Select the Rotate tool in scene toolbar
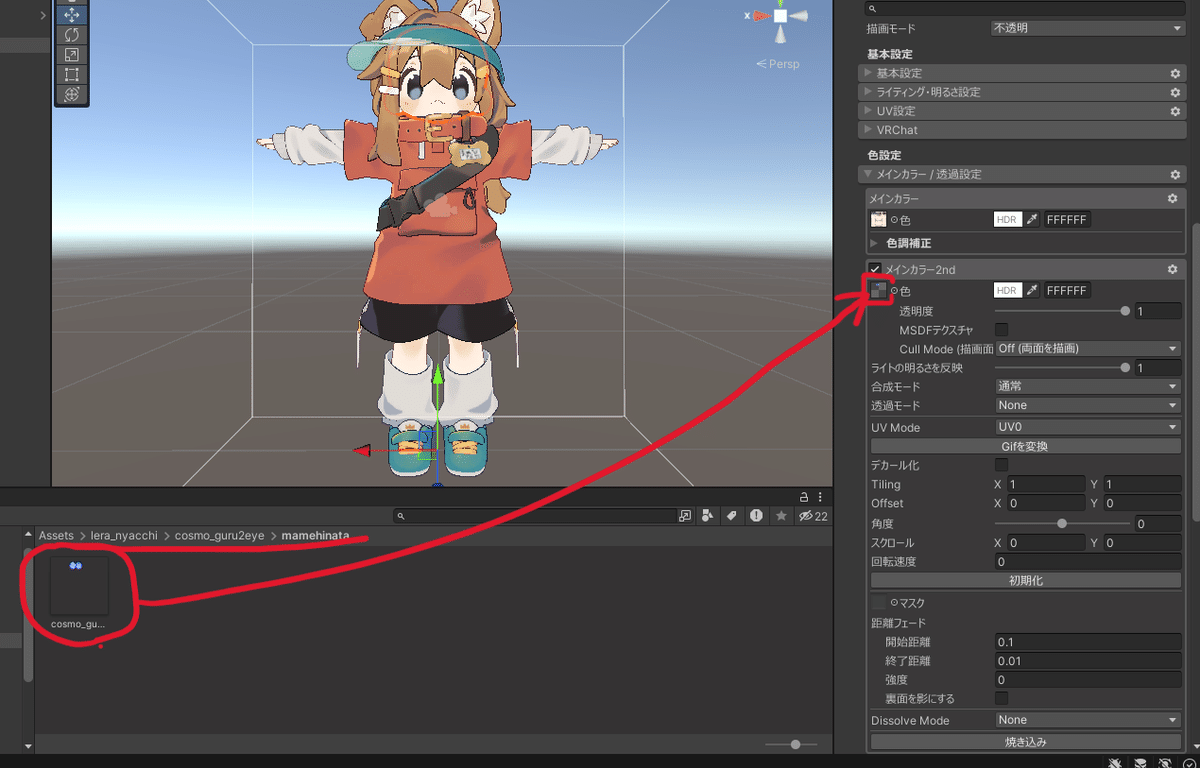1200x768 pixels. 71,35
